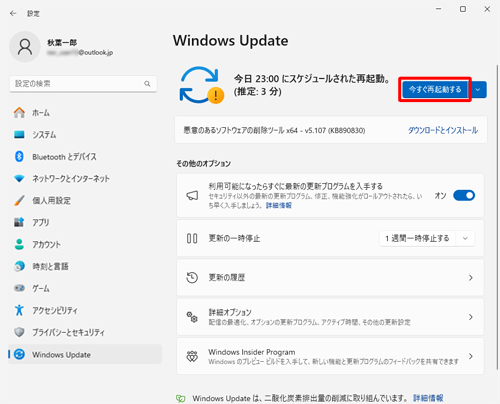Click the green leaf icon in the carbon emissions note
Viewport: 500px width, 404px height.
180,398
